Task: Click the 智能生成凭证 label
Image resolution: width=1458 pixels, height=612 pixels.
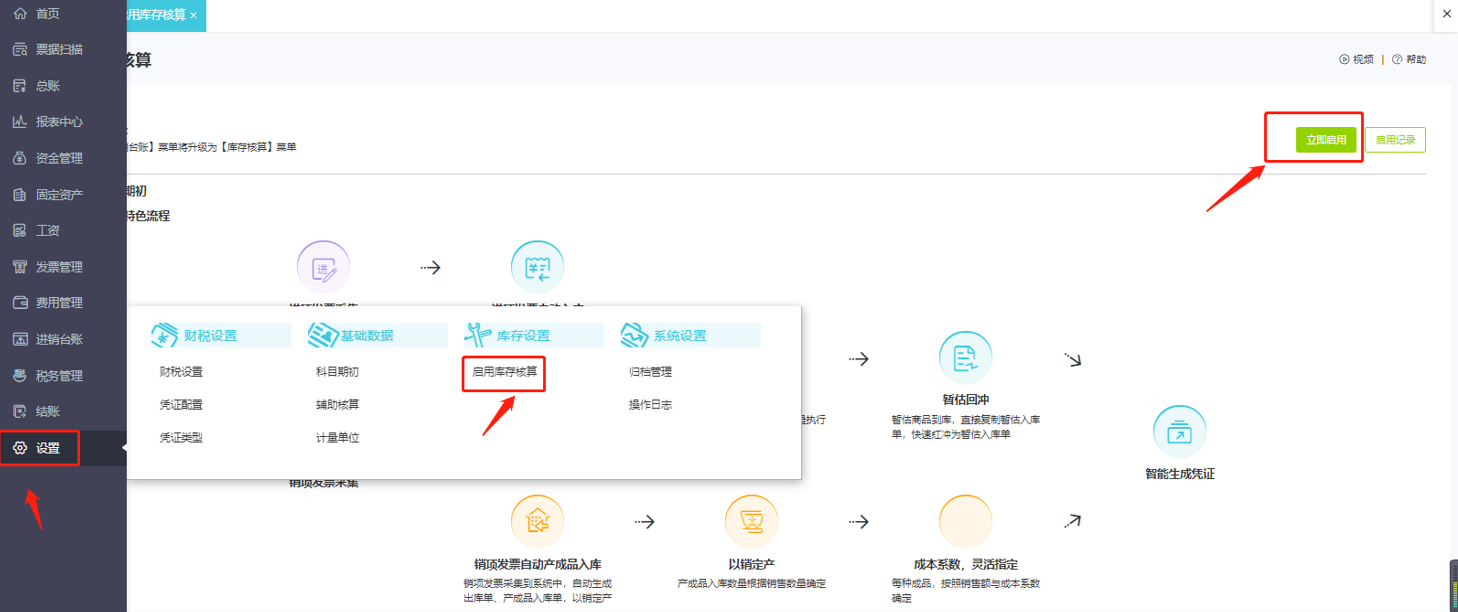Action: [x=1180, y=474]
